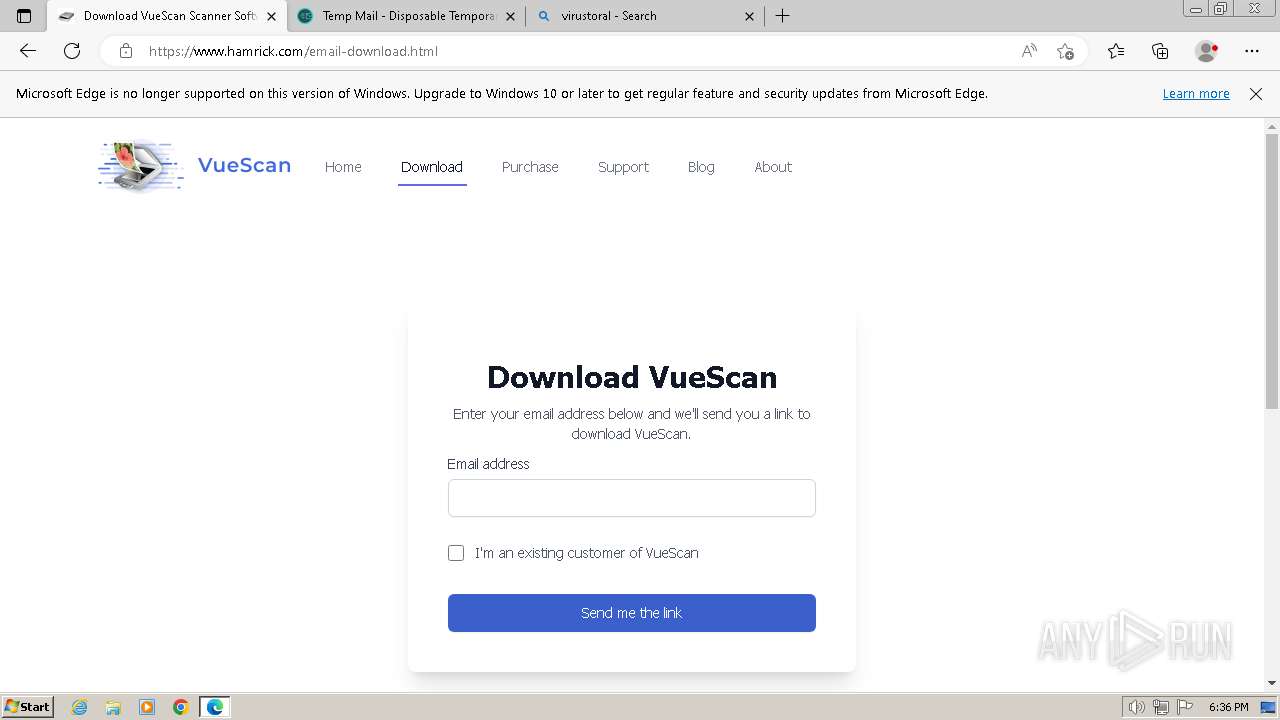Open the Windows Start button

click(x=28, y=707)
